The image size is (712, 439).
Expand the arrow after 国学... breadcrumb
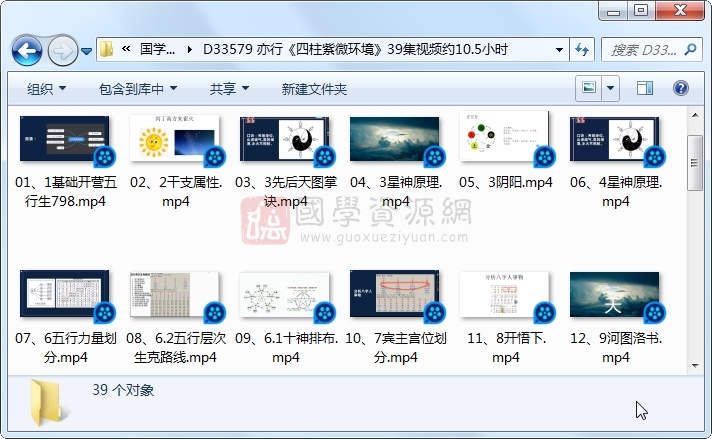(189, 49)
